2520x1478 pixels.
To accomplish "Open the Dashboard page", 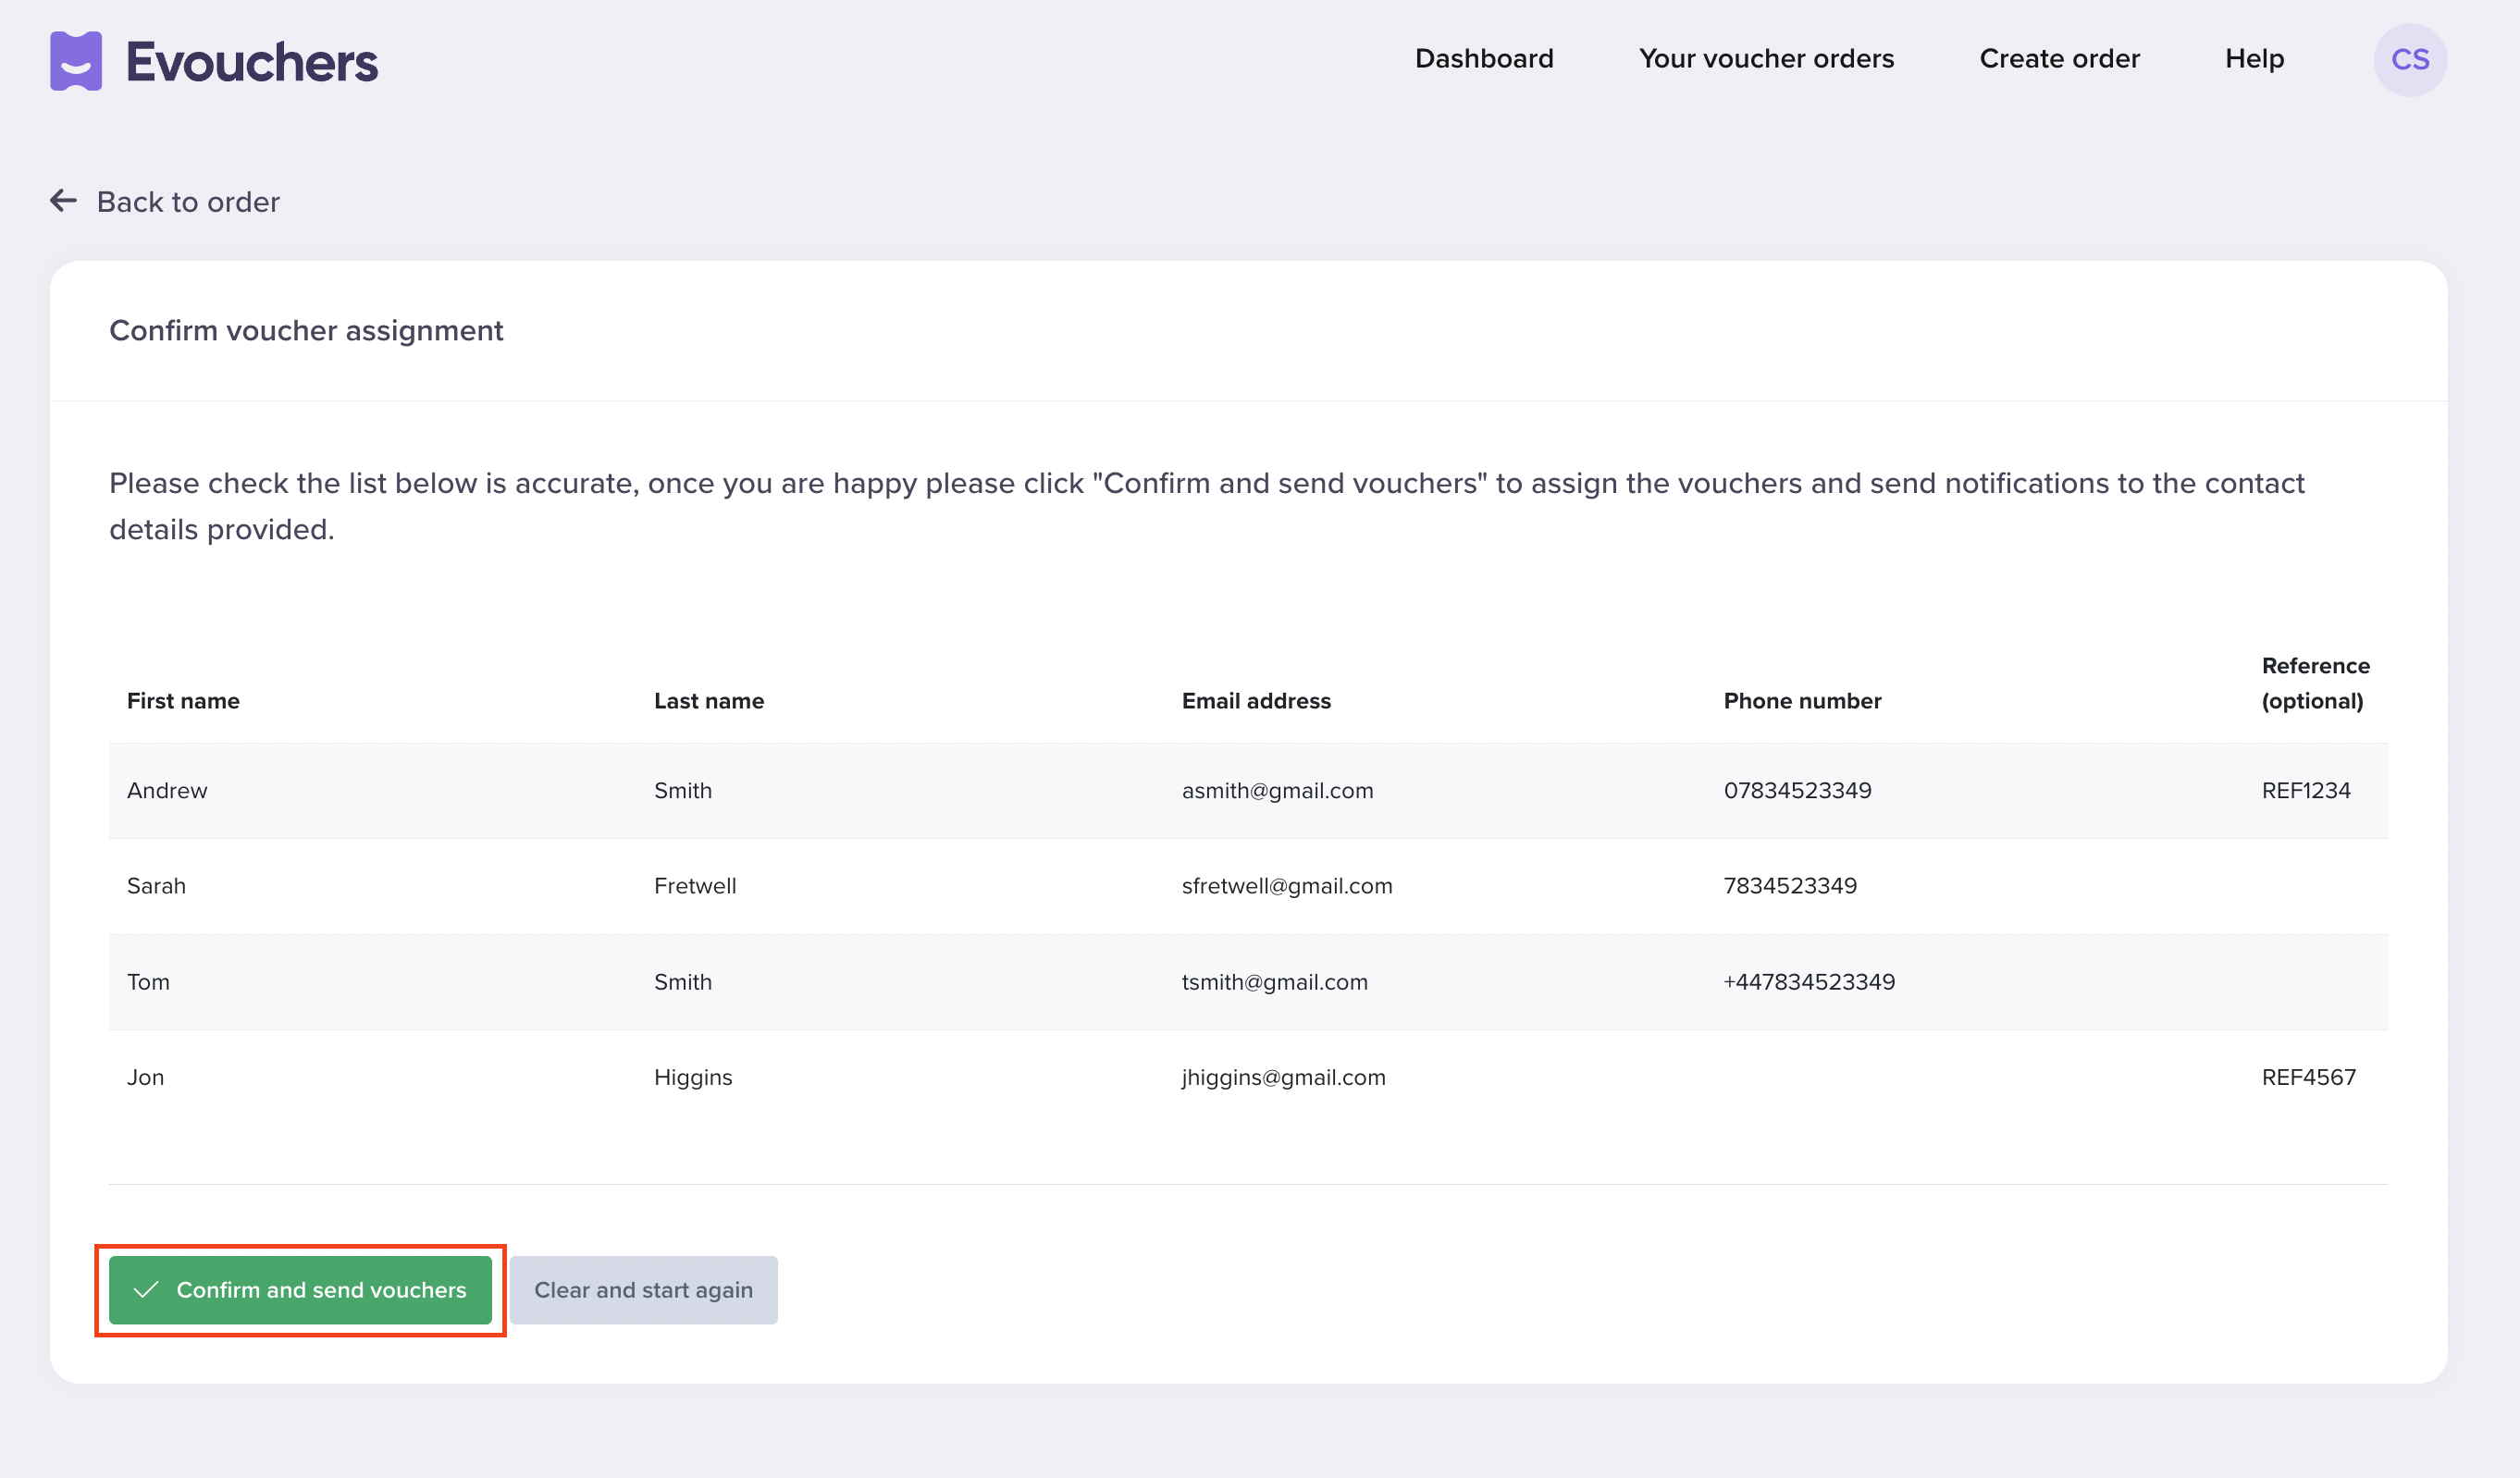I will click(1484, 58).
